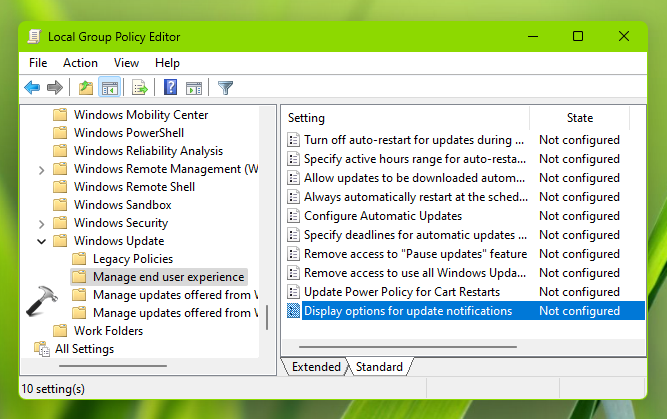Image resolution: width=667 pixels, height=419 pixels.
Task: Open Help via the question mark icon
Action: [x=171, y=88]
